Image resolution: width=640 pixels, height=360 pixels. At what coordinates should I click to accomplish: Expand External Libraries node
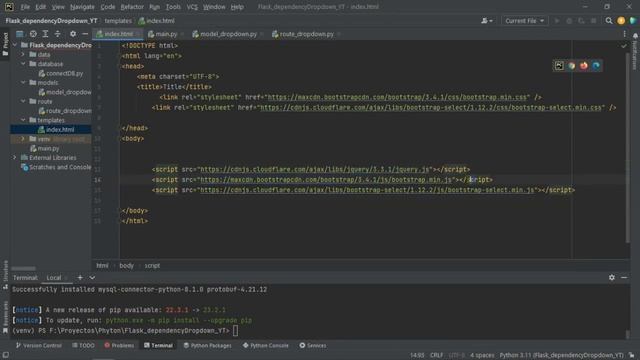click(x=15, y=158)
